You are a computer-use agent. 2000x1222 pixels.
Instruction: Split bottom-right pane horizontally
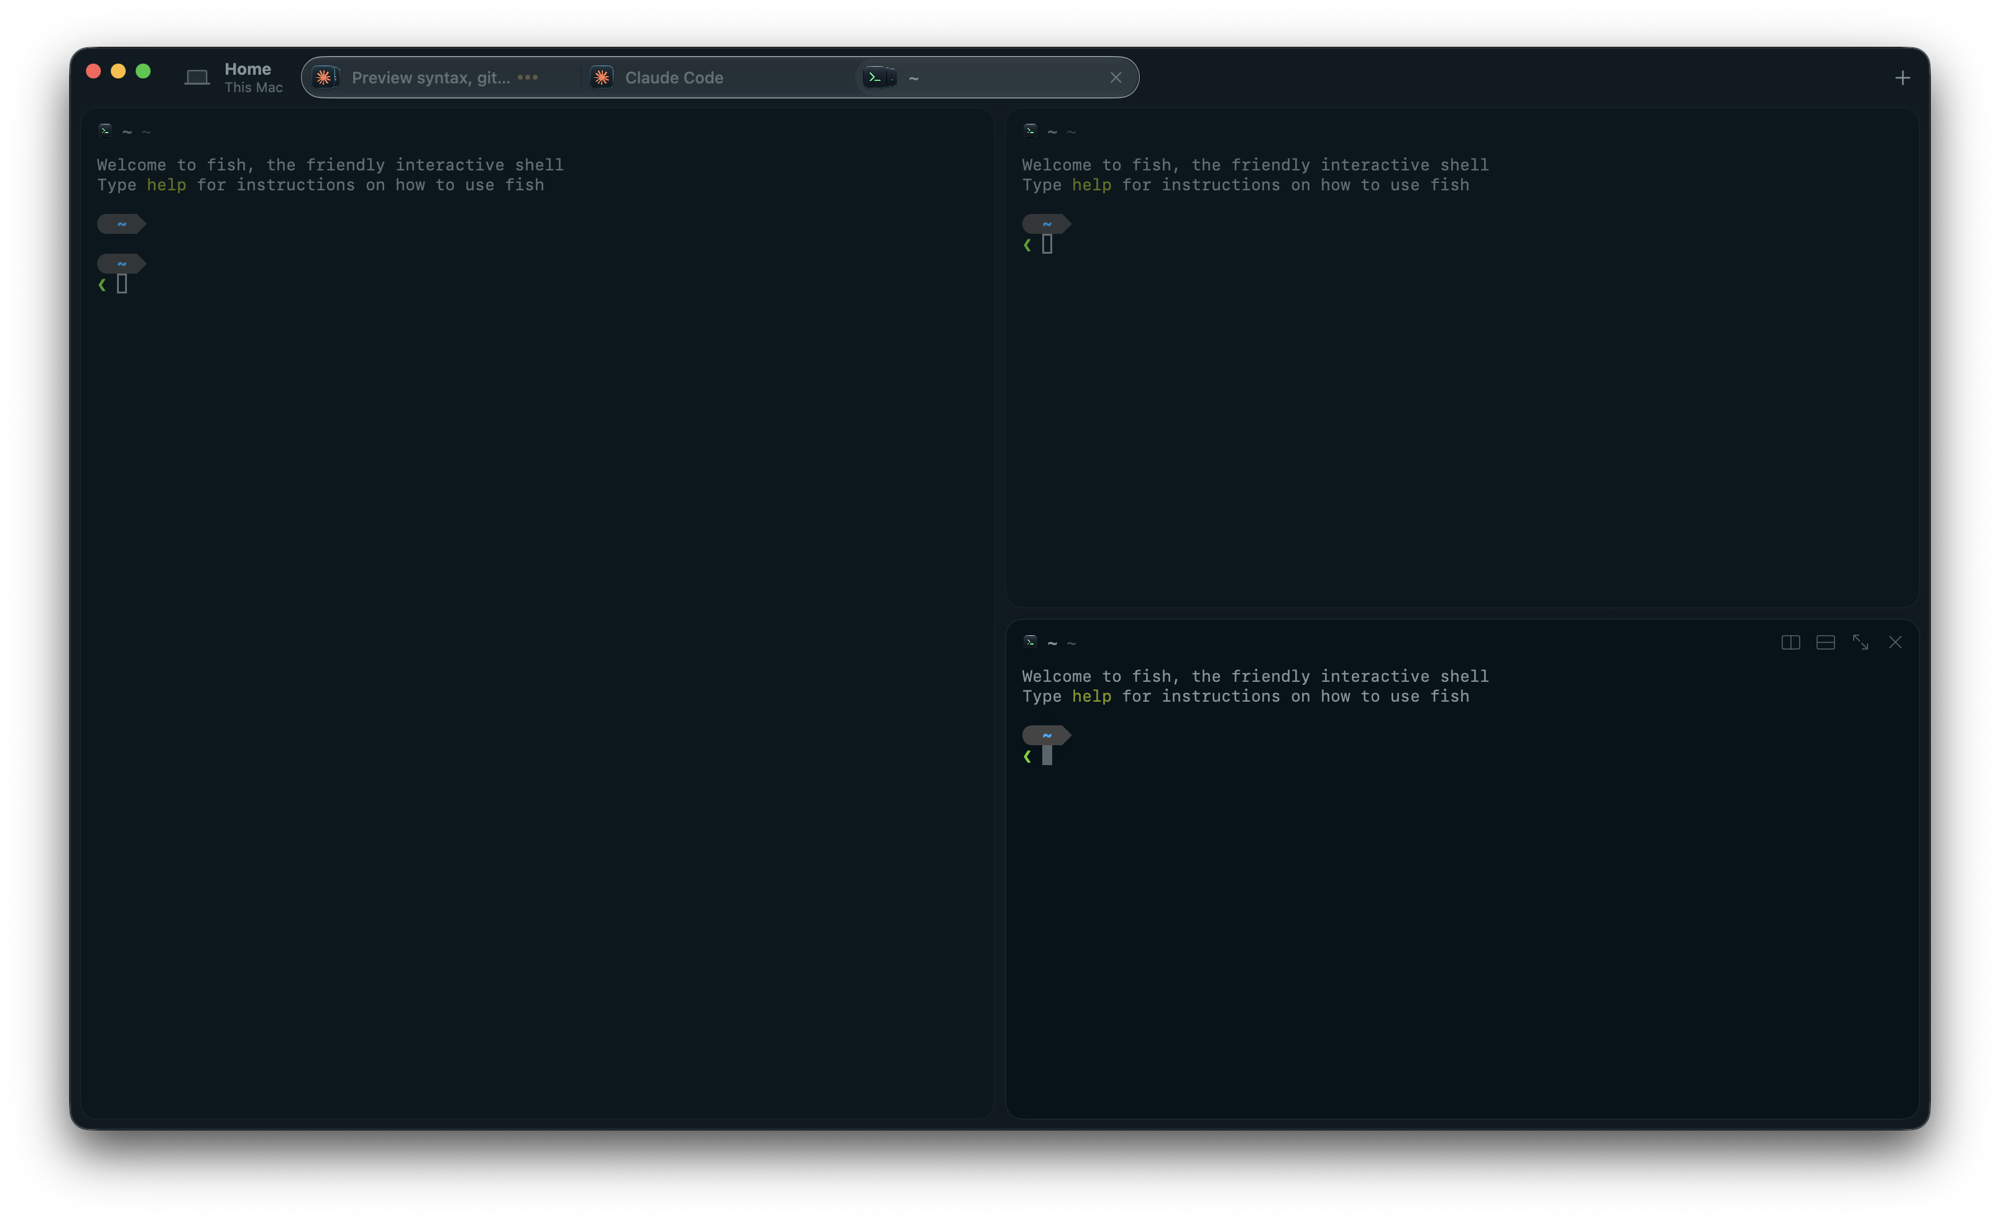pyautogui.click(x=1826, y=643)
